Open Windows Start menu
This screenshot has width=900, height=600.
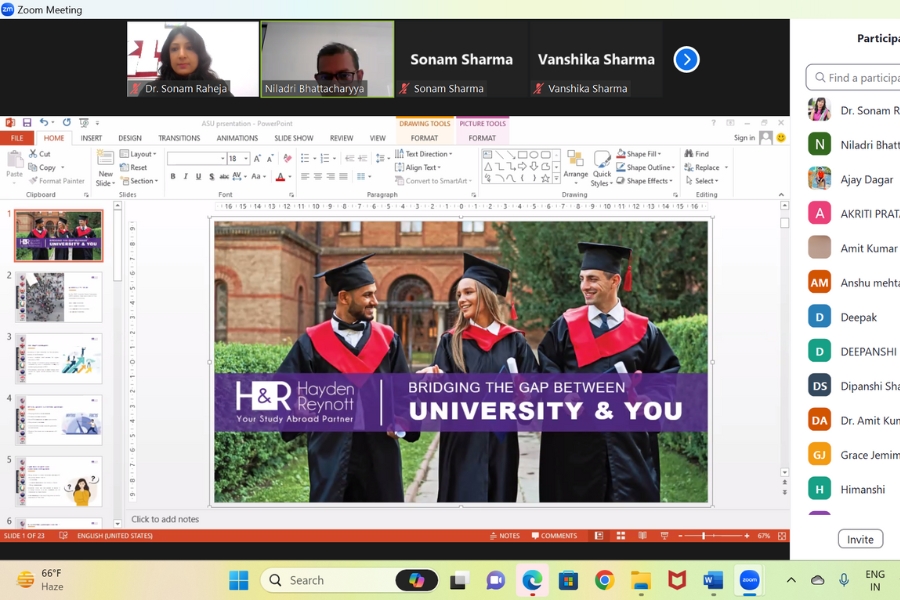pos(238,580)
